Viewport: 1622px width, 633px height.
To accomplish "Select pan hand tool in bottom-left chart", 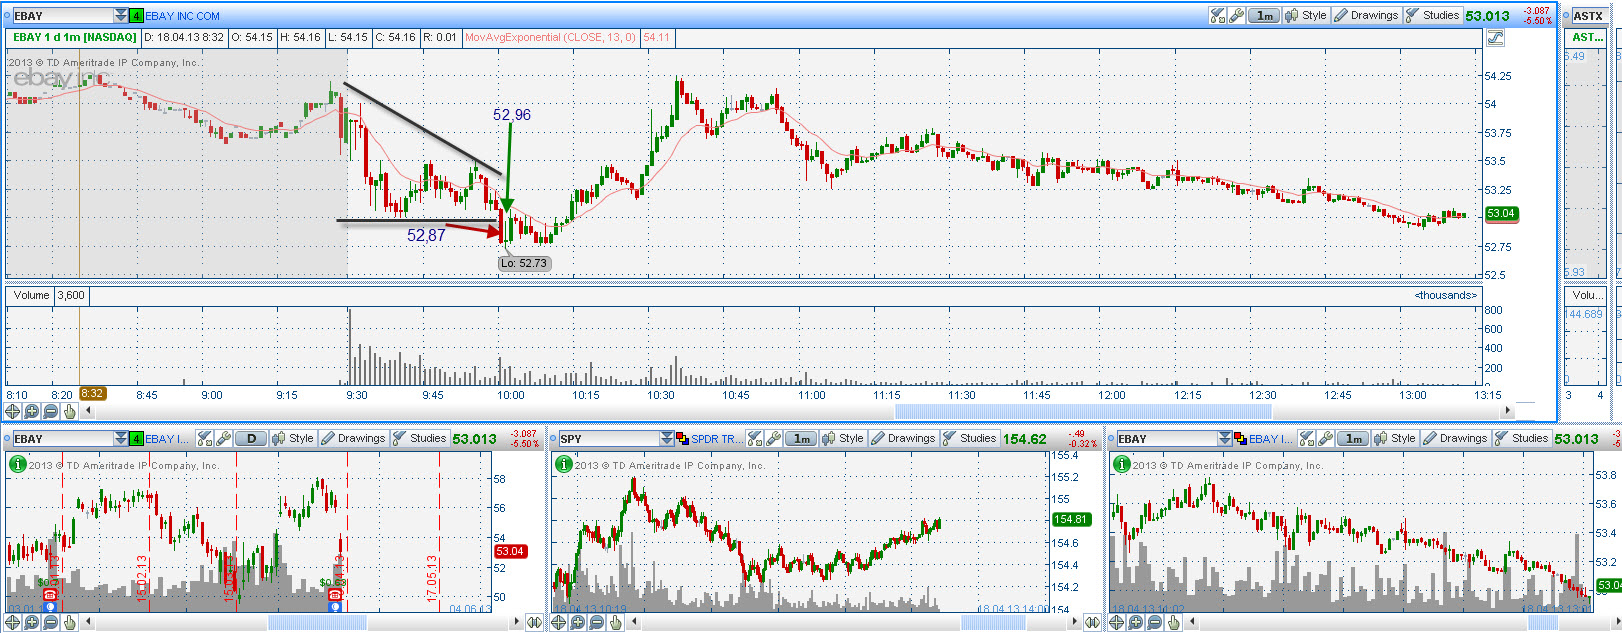I will click(70, 622).
